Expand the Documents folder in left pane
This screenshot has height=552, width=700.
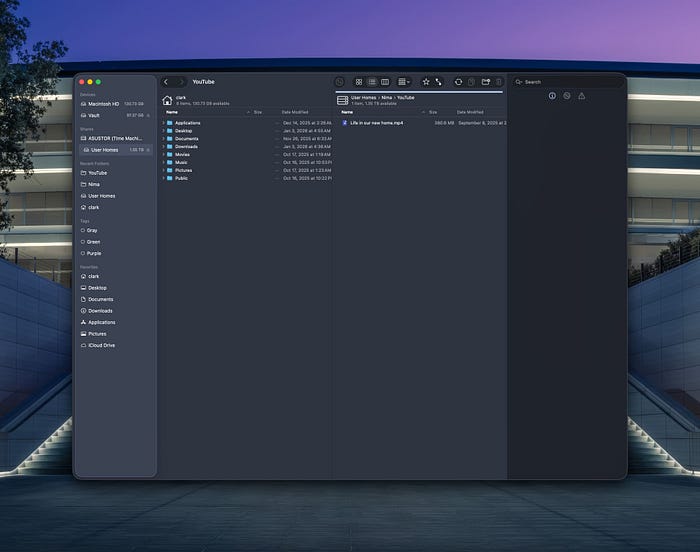click(164, 139)
